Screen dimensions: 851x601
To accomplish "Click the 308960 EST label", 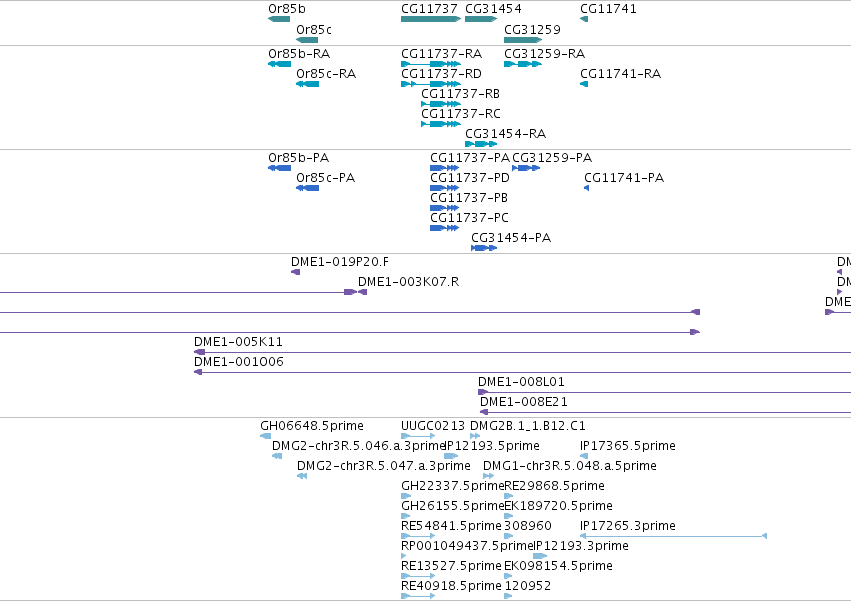I will click(528, 527).
